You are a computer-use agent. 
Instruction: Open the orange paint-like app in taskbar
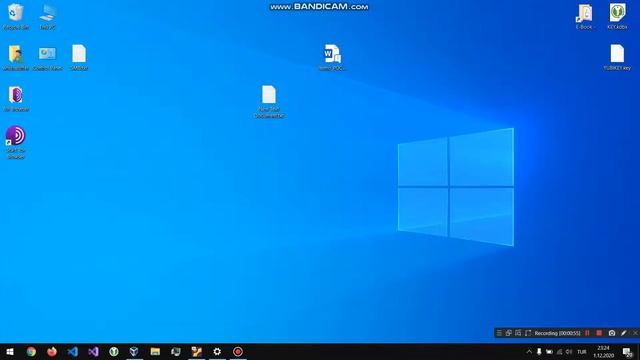click(x=196, y=351)
